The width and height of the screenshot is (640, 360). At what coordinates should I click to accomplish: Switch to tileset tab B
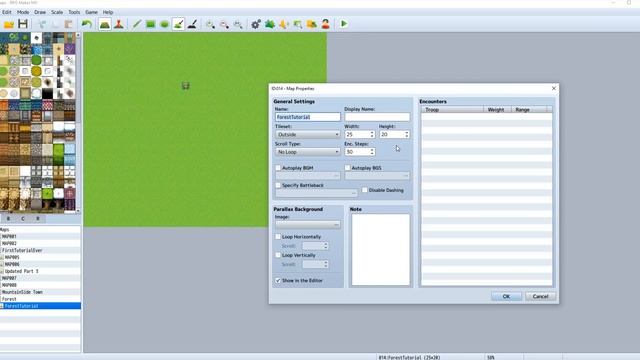click(8, 219)
